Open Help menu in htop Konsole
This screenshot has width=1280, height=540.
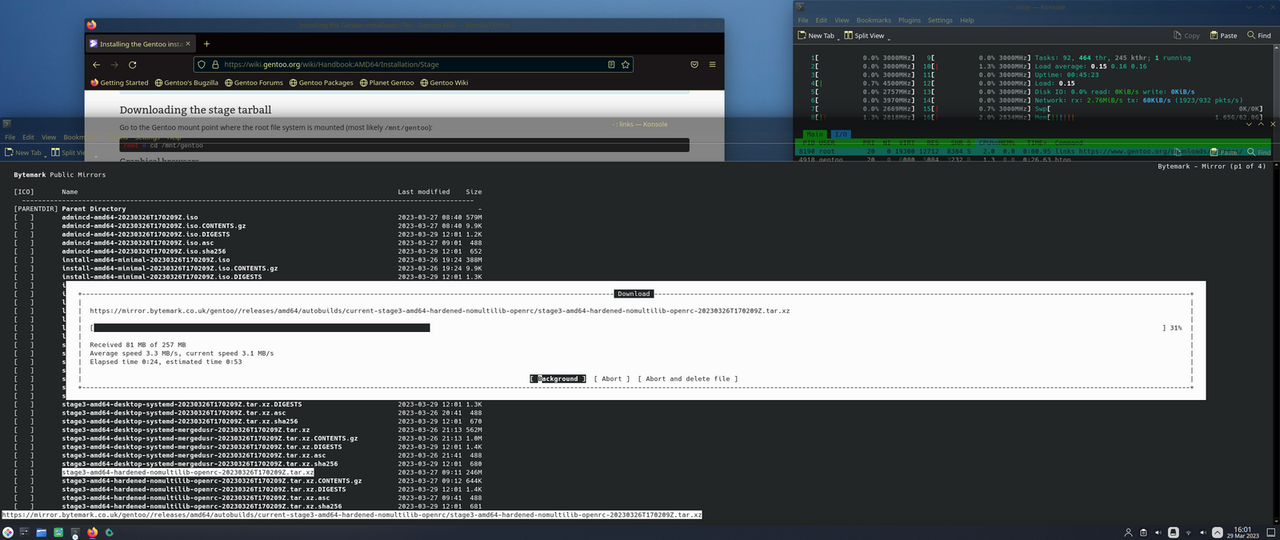coord(967,20)
